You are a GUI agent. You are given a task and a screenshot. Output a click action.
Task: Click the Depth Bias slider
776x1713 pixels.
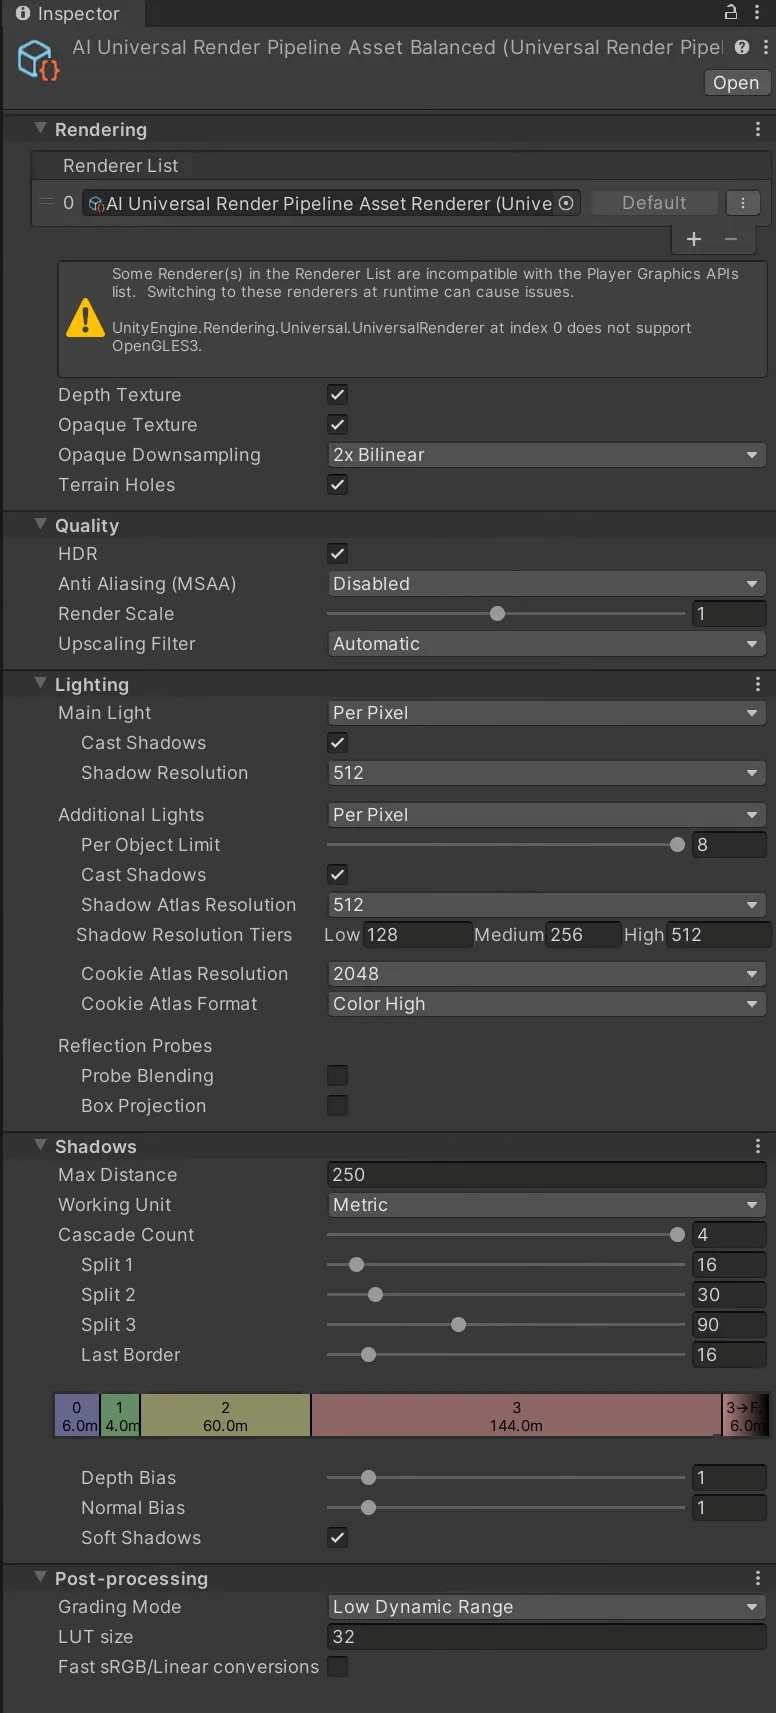click(x=506, y=1478)
